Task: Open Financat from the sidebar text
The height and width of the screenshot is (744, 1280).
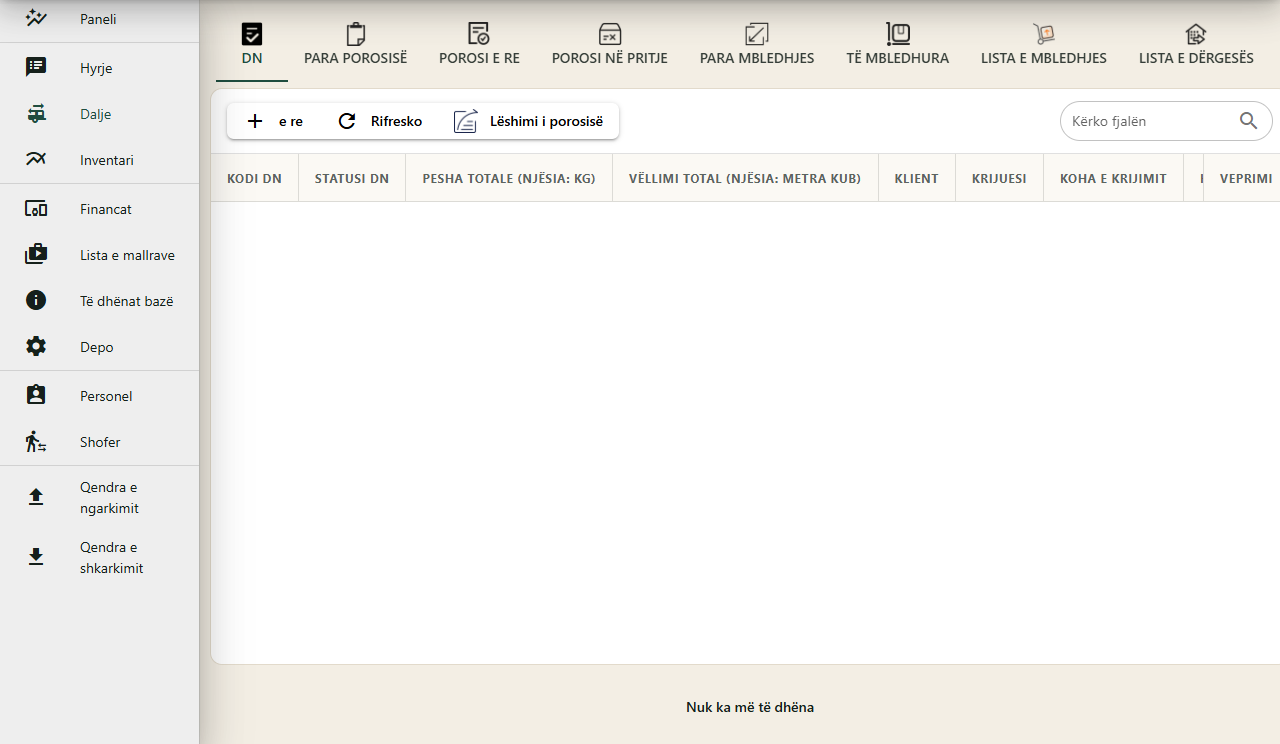Action: click(x=106, y=209)
